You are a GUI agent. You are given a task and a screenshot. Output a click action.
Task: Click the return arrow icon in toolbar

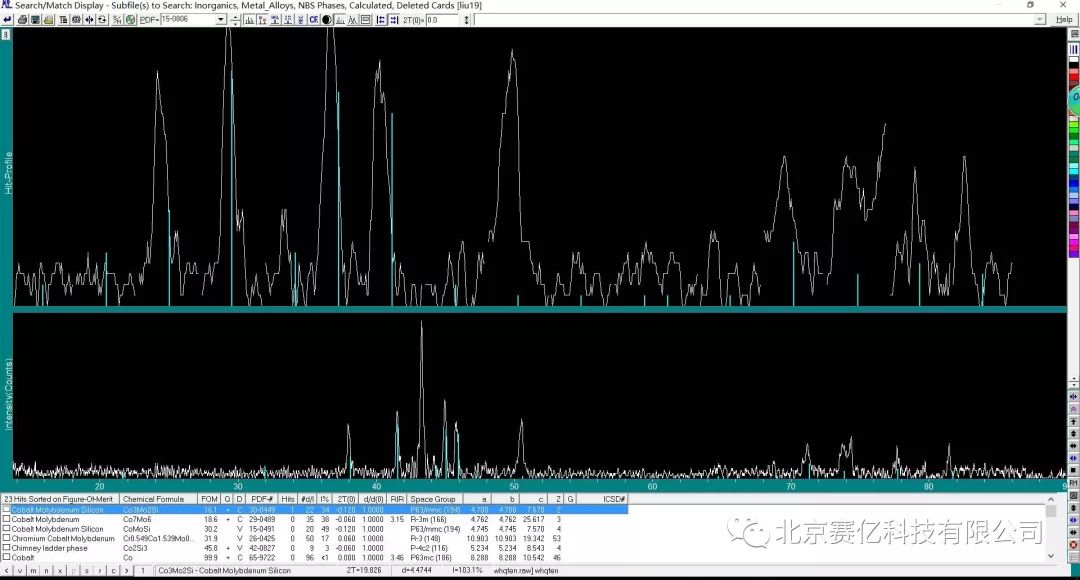pos(7,20)
